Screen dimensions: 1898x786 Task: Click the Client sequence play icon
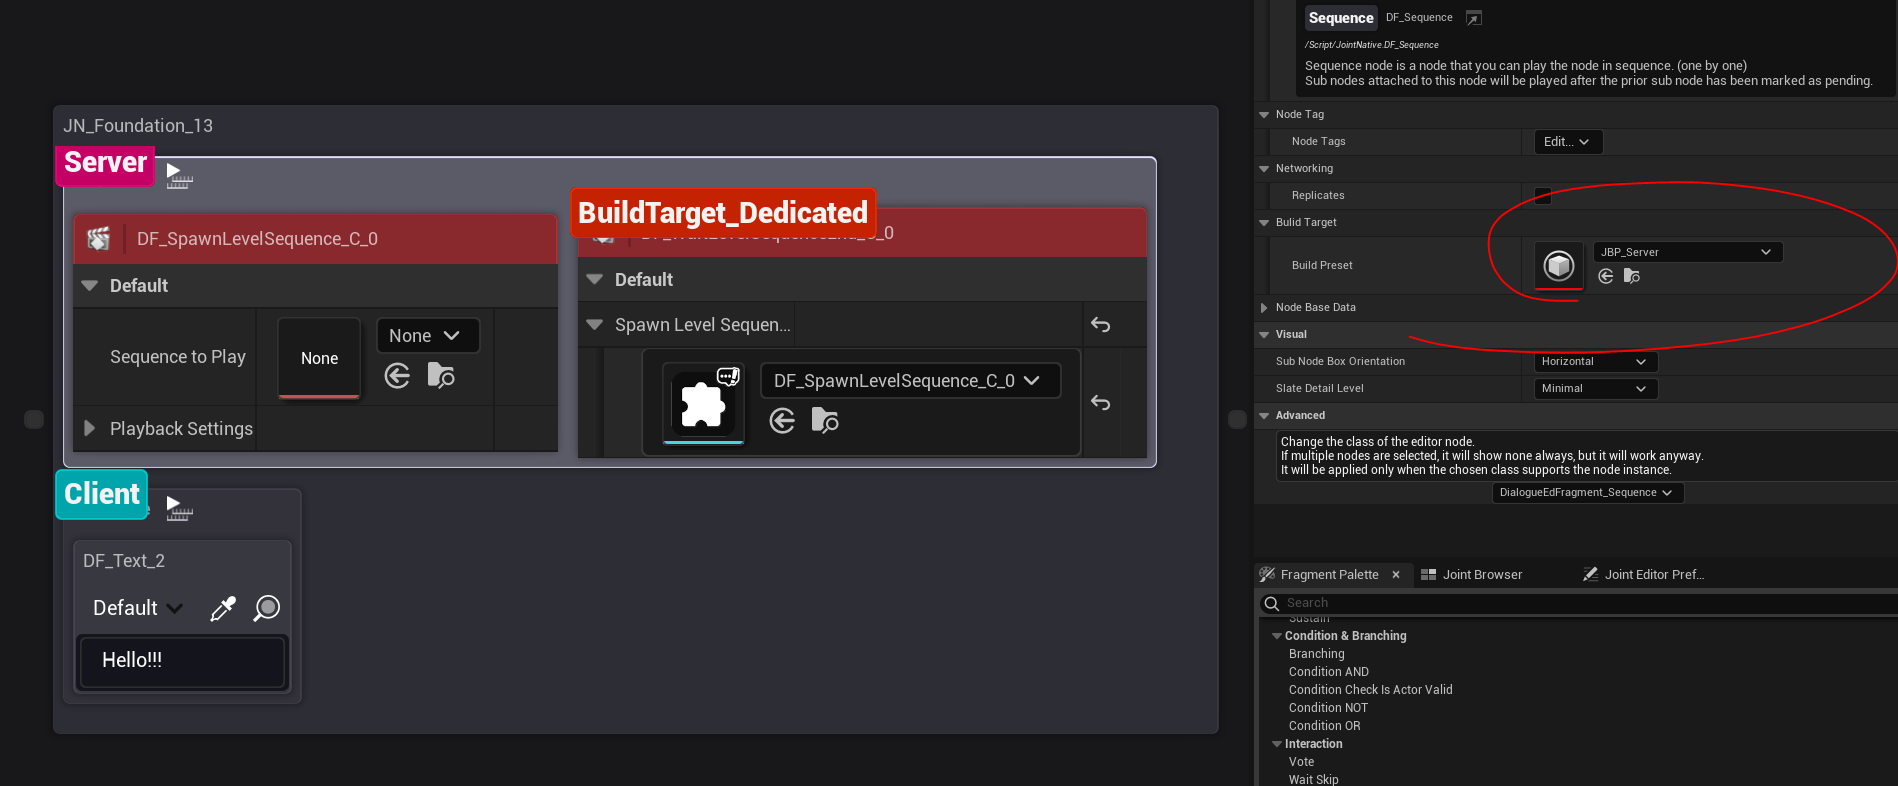(177, 508)
